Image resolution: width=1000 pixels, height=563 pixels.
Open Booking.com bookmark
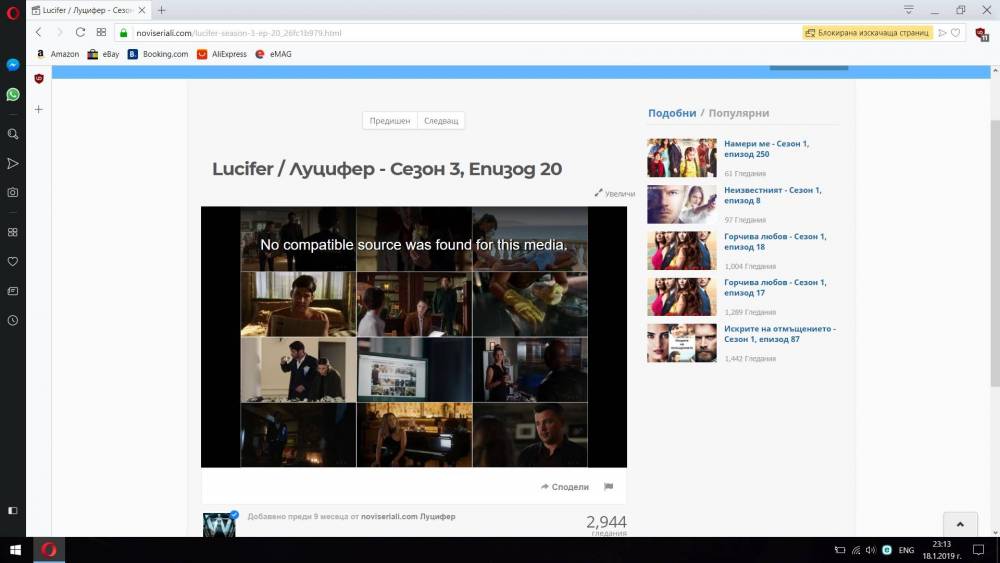pyautogui.click(x=158, y=54)
